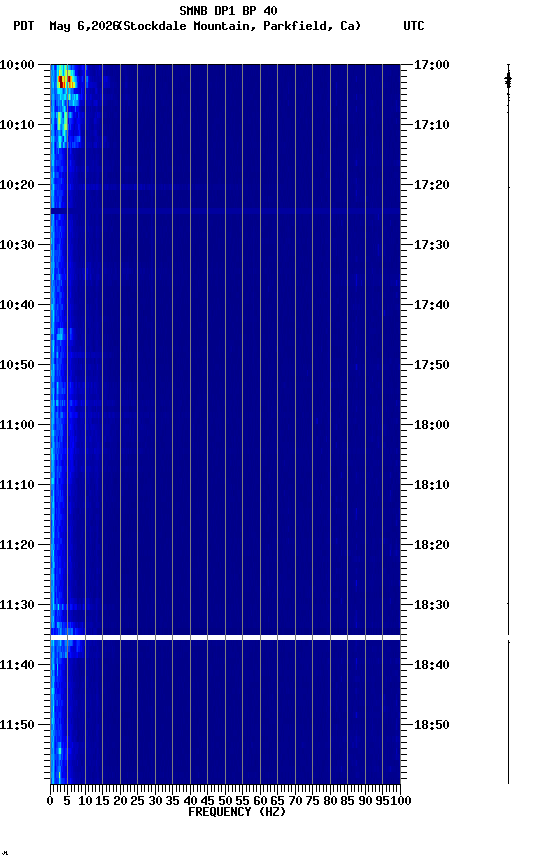
Task: Click the '11:00' PDT time label
Action: (x=17, y=425)
